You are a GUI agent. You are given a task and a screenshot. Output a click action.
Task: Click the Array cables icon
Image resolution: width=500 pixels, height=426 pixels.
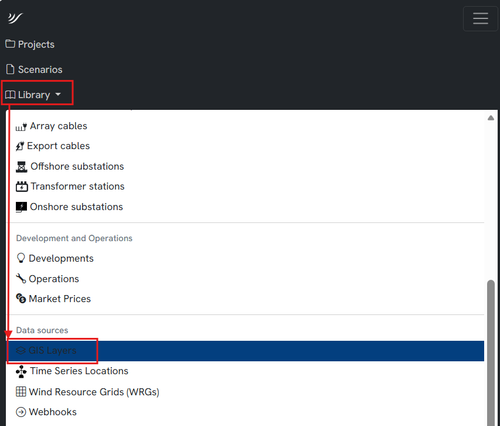(21, 127)
